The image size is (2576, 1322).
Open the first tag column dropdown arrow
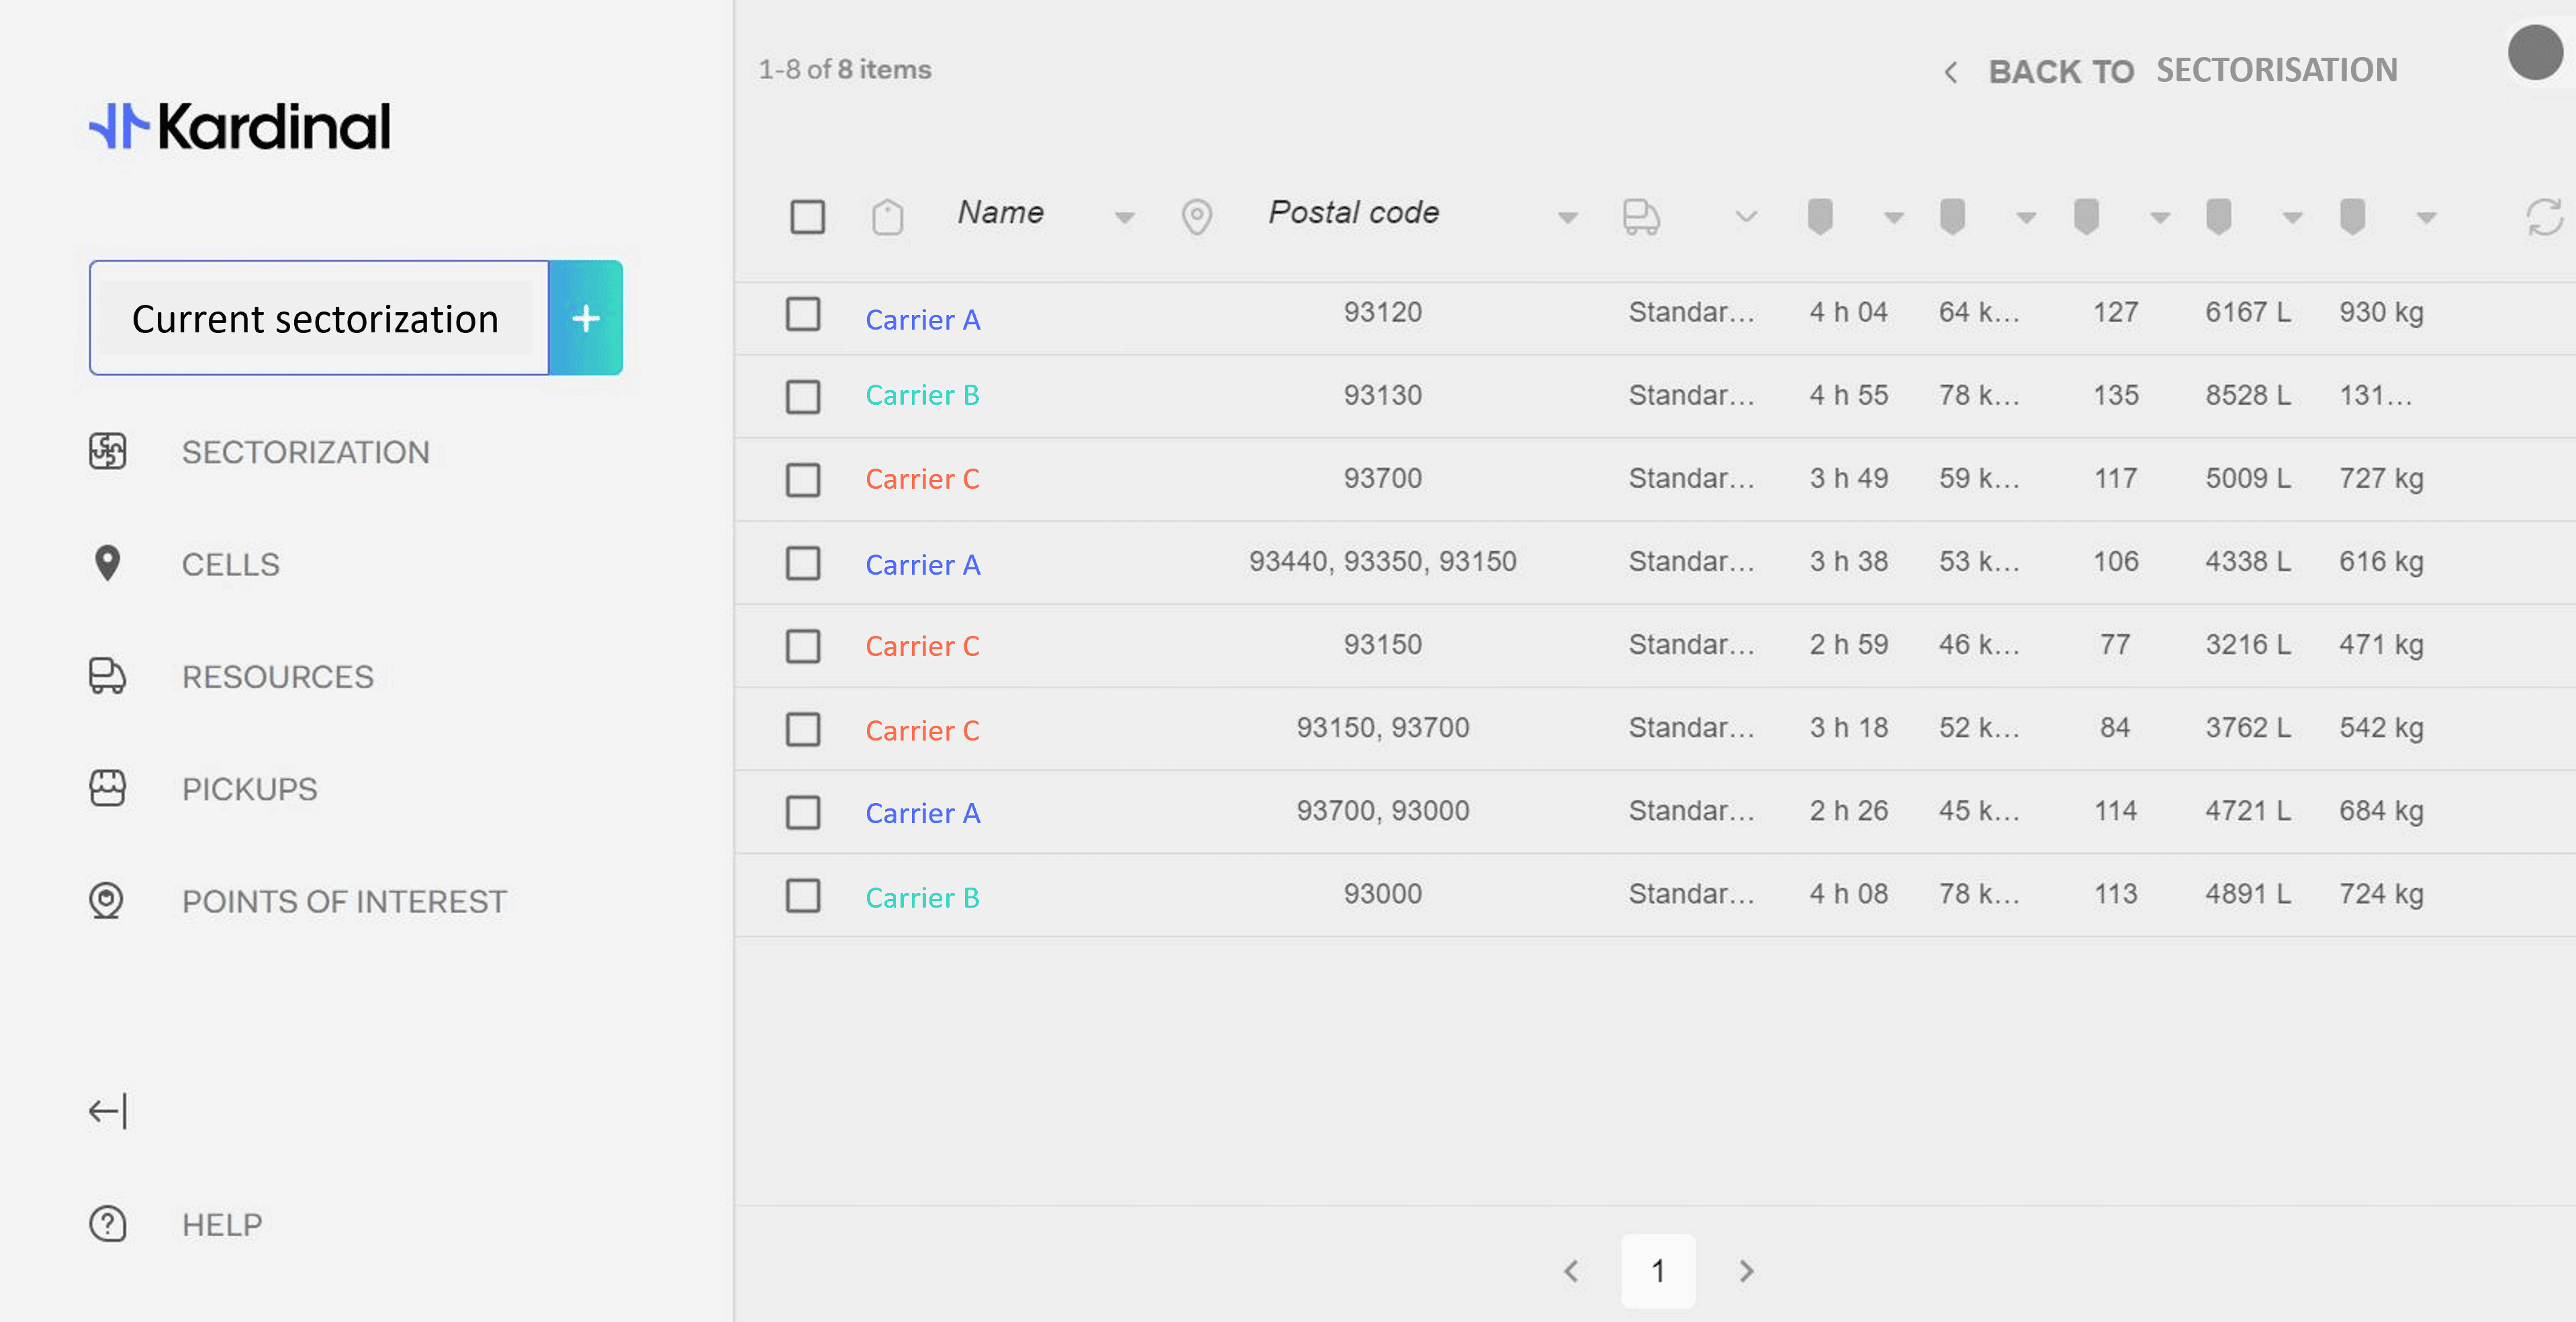pyautogui.click(x=1893, y=218)
